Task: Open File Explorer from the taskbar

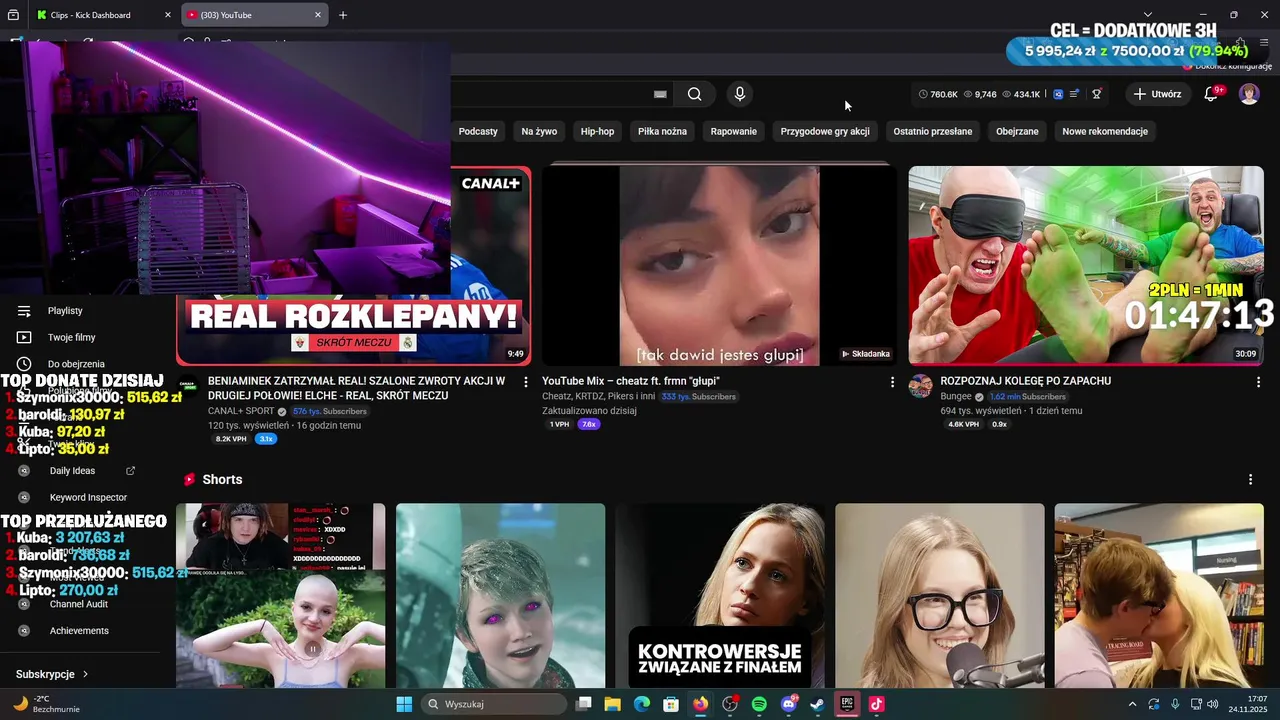Action: point(613,704)
